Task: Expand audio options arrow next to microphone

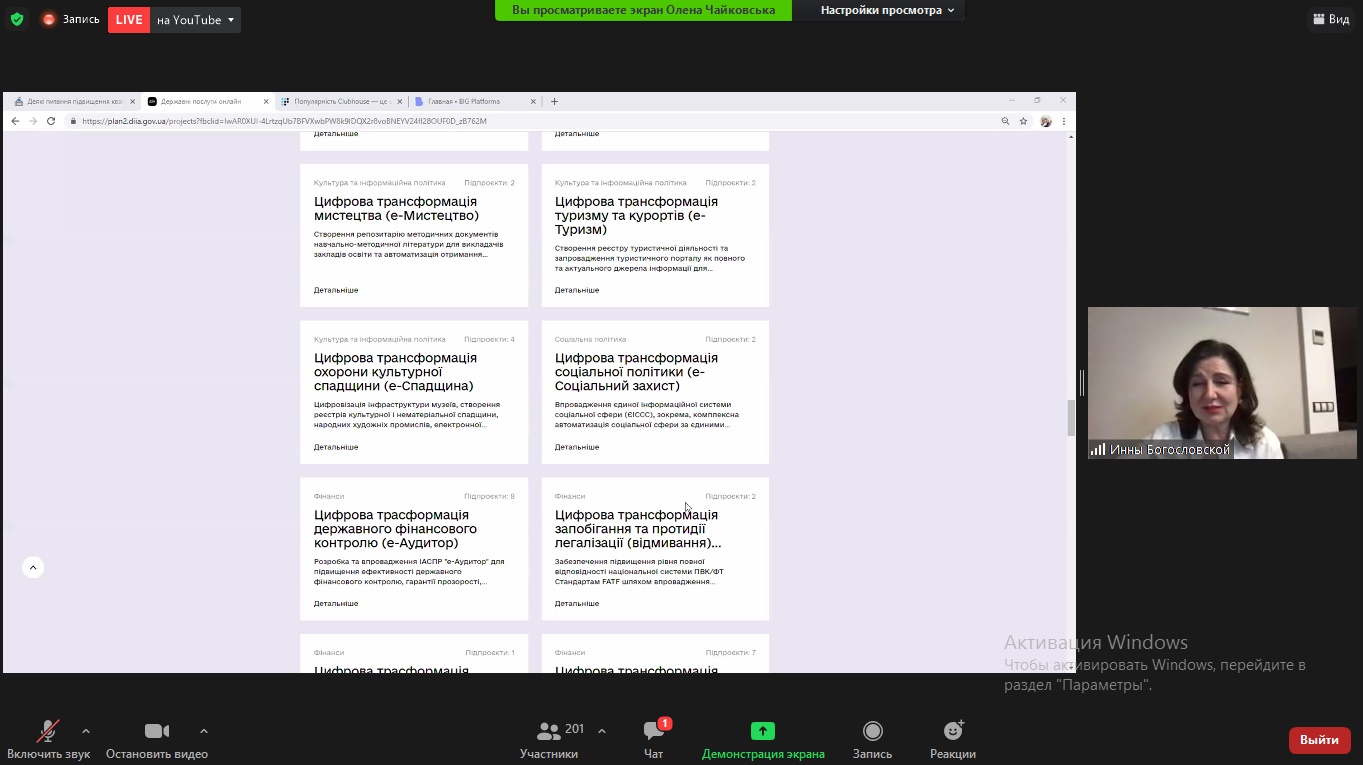Action: click(x=86, y=731)
